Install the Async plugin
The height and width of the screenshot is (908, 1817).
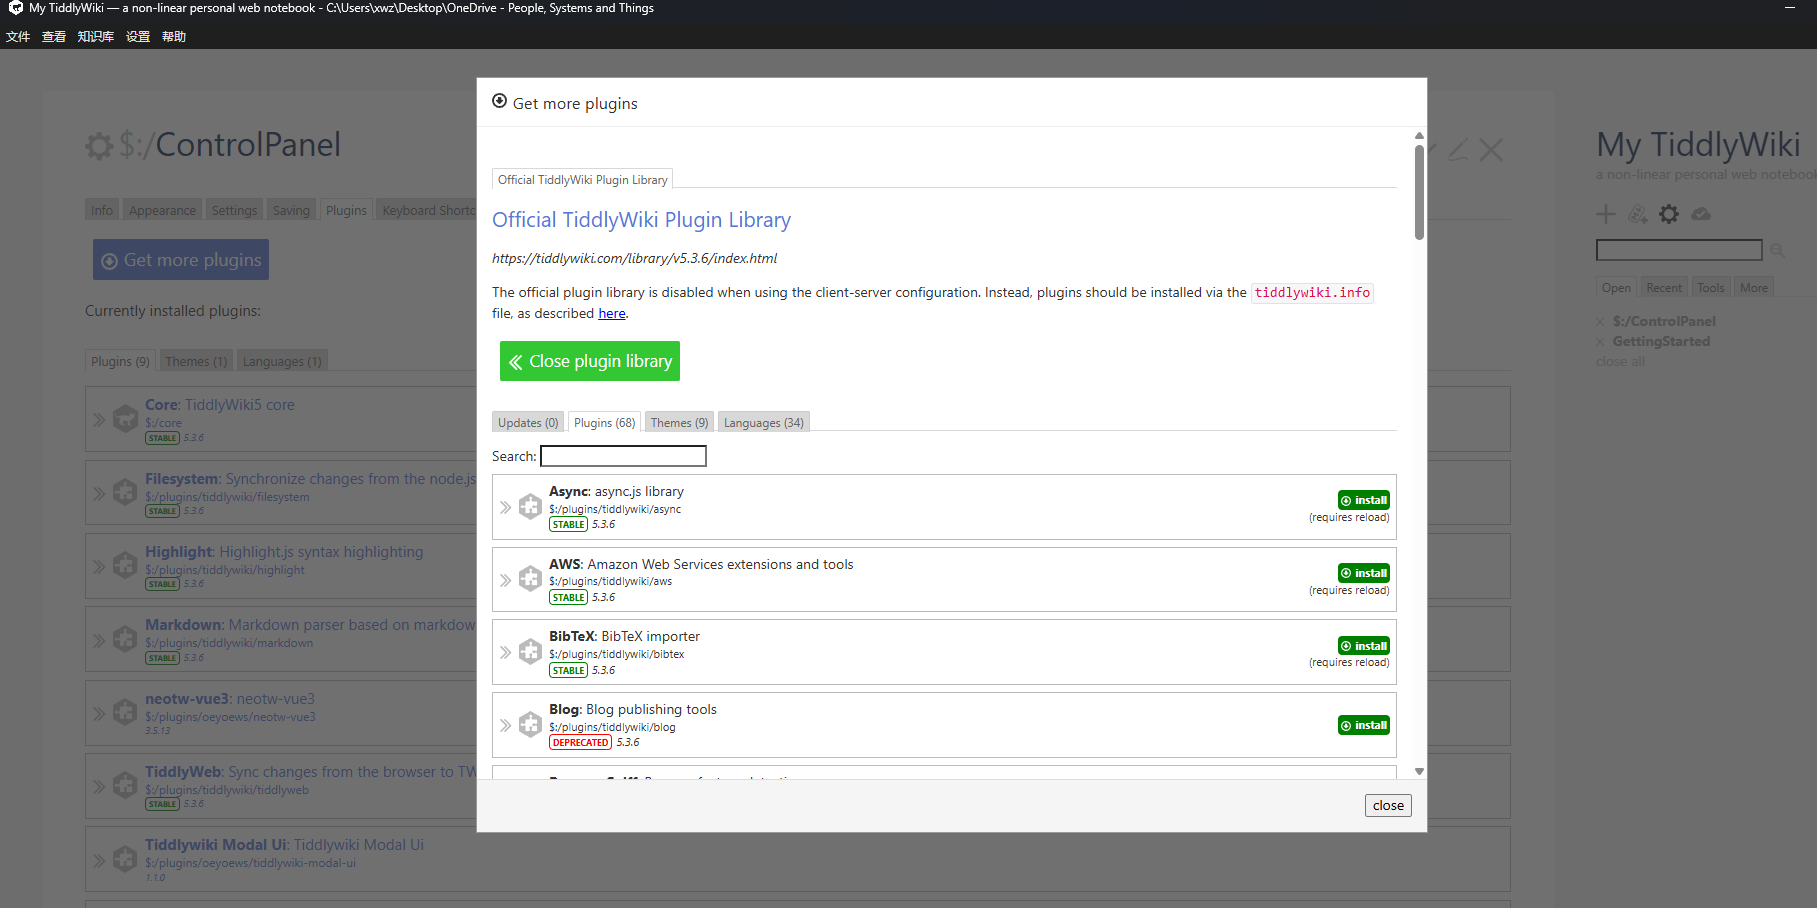click(x=1364, y=500)
